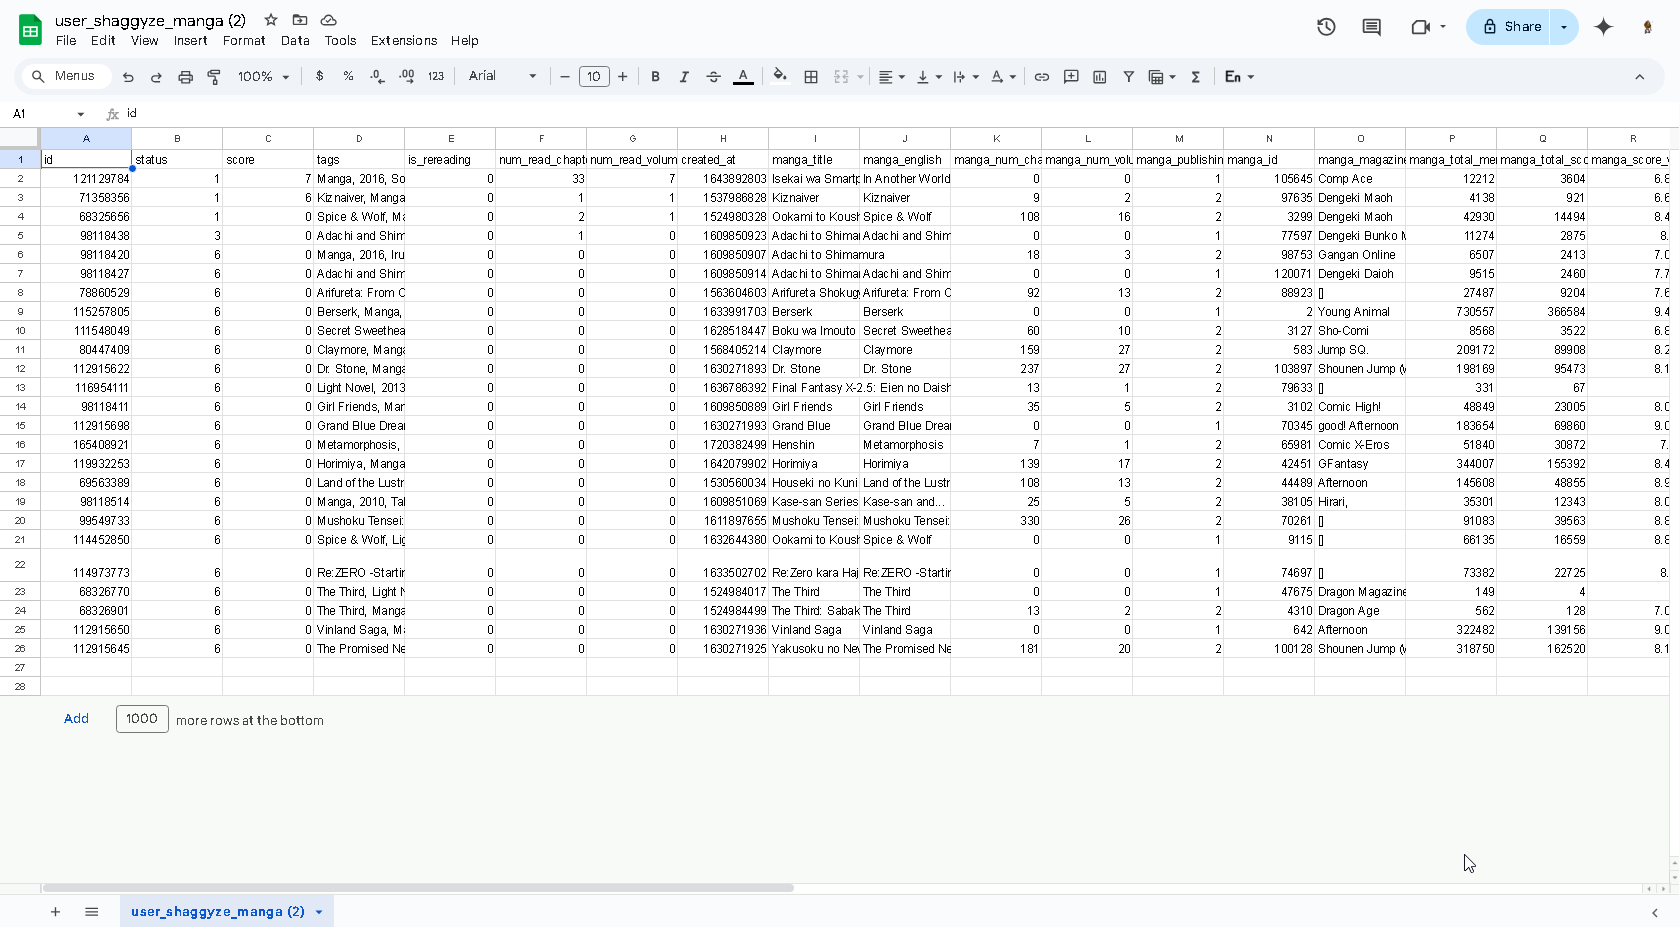Expand the zoom 100% dropdown
The width and height of the screenshot is (1680, 927).
(x=264, y=77)
